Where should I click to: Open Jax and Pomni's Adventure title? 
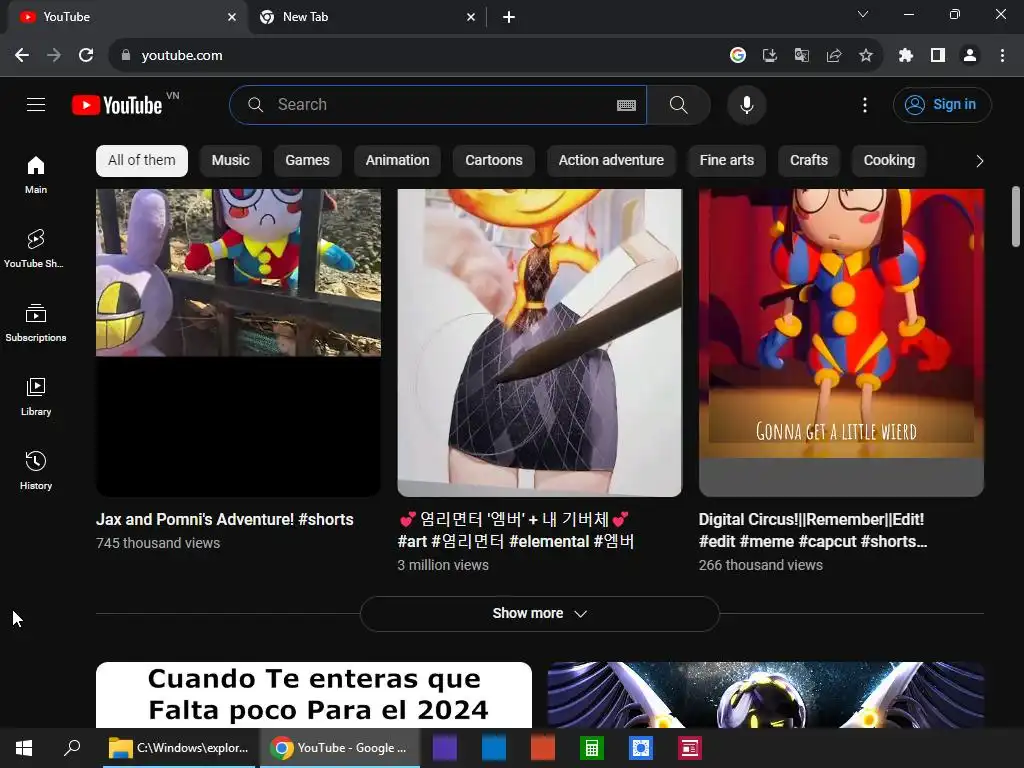[225, 520]
